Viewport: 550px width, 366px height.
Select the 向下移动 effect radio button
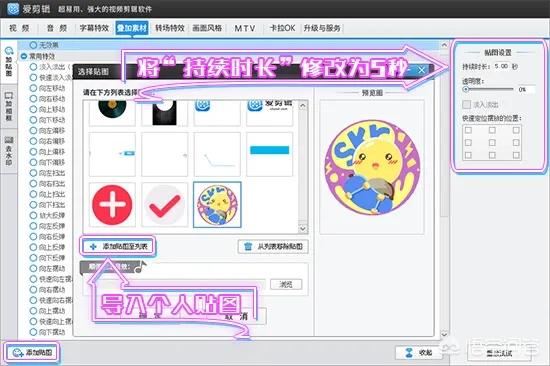coord(33,120)
